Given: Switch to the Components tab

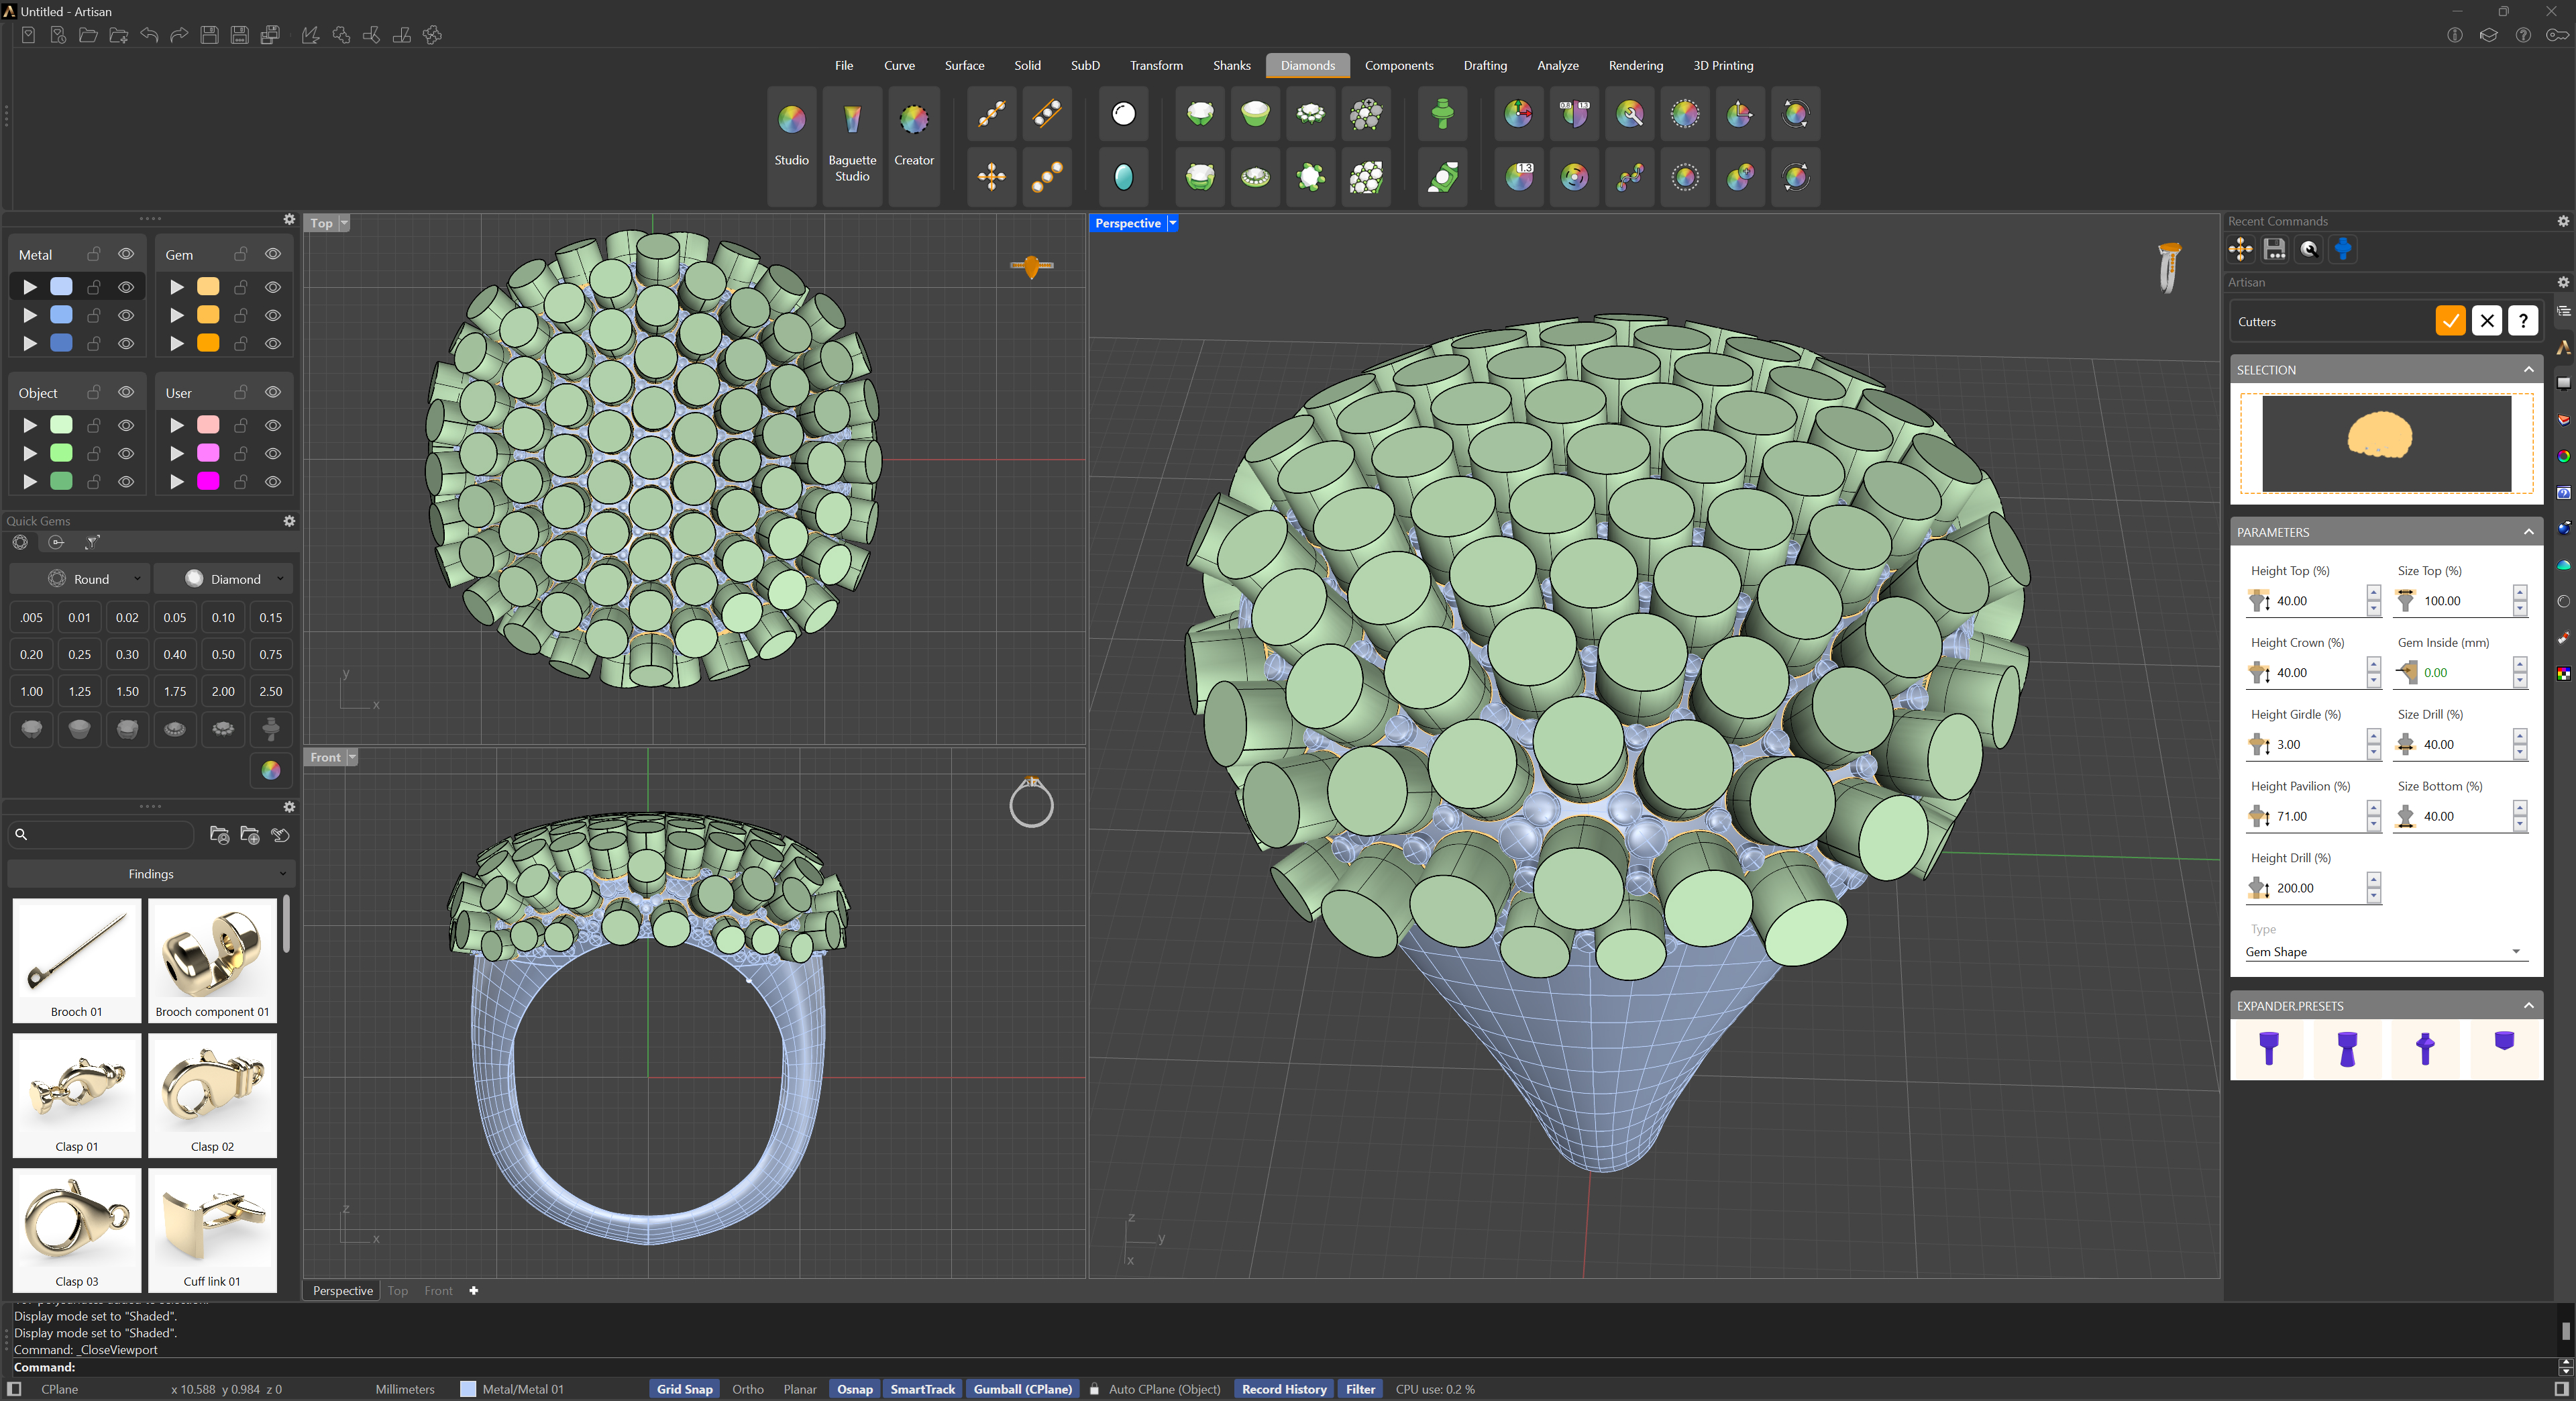Looking at the screenshot, I should [1399, 65].
